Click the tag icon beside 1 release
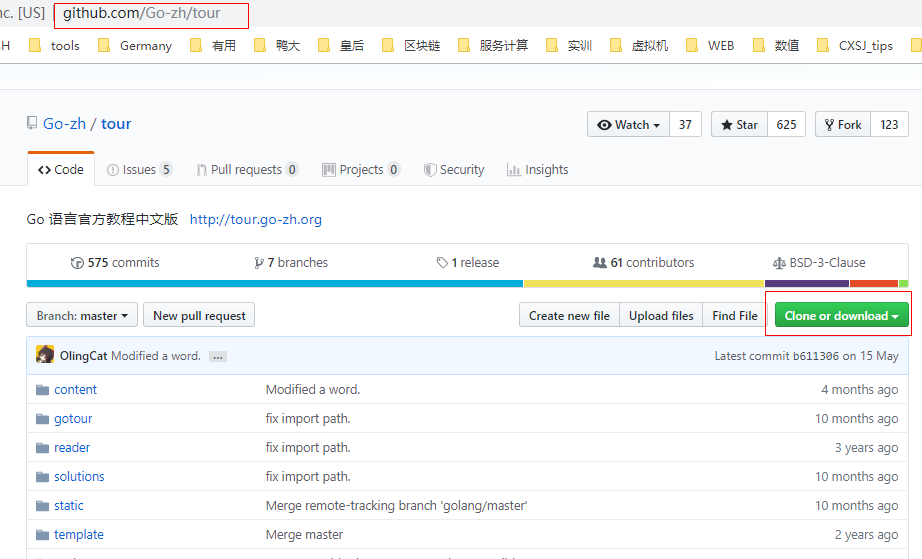This screenshot has width=922, height=559. click(442, 263)
